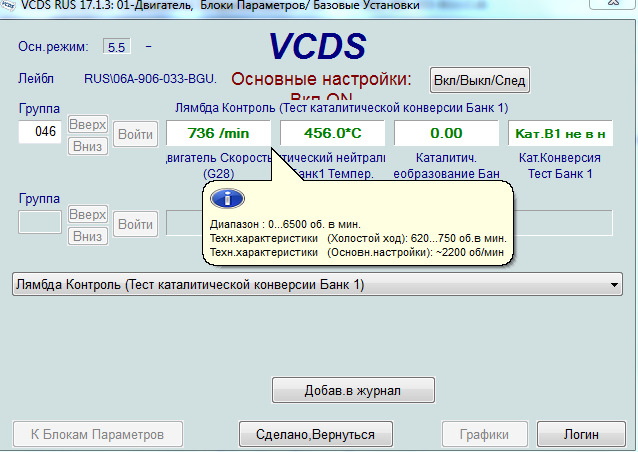Click the Кат.B1 не в н value
The image size is (638, 452).
coord(560,133)
